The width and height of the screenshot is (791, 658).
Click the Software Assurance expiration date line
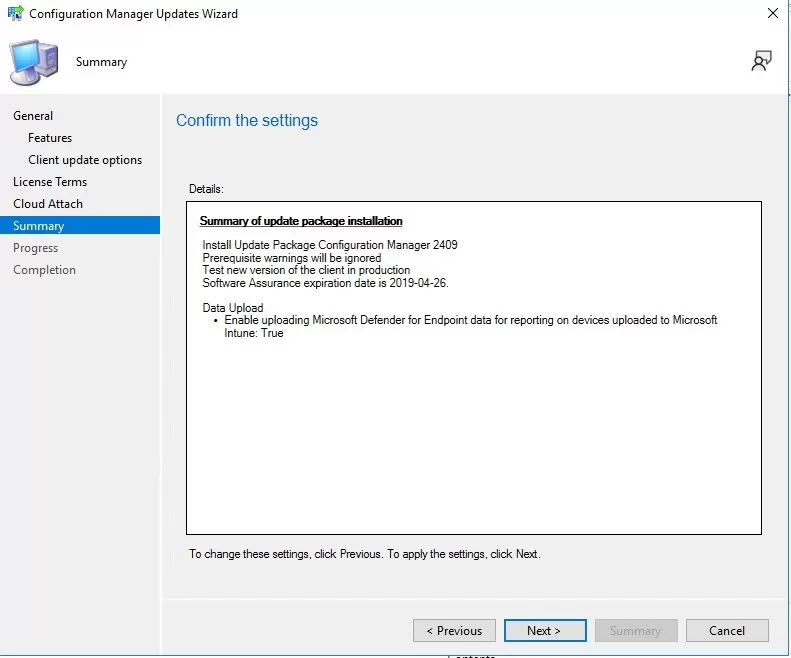pos(325,283)
